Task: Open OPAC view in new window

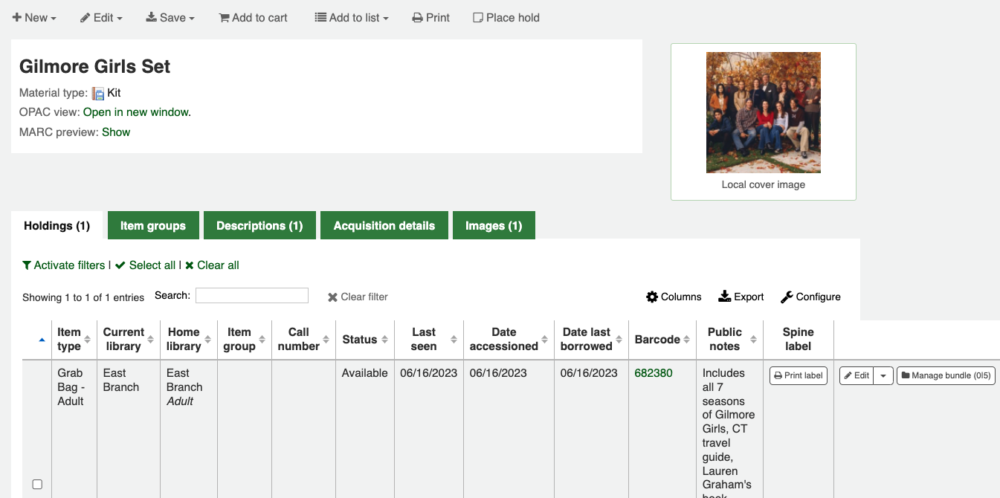Action: [137, 112]
